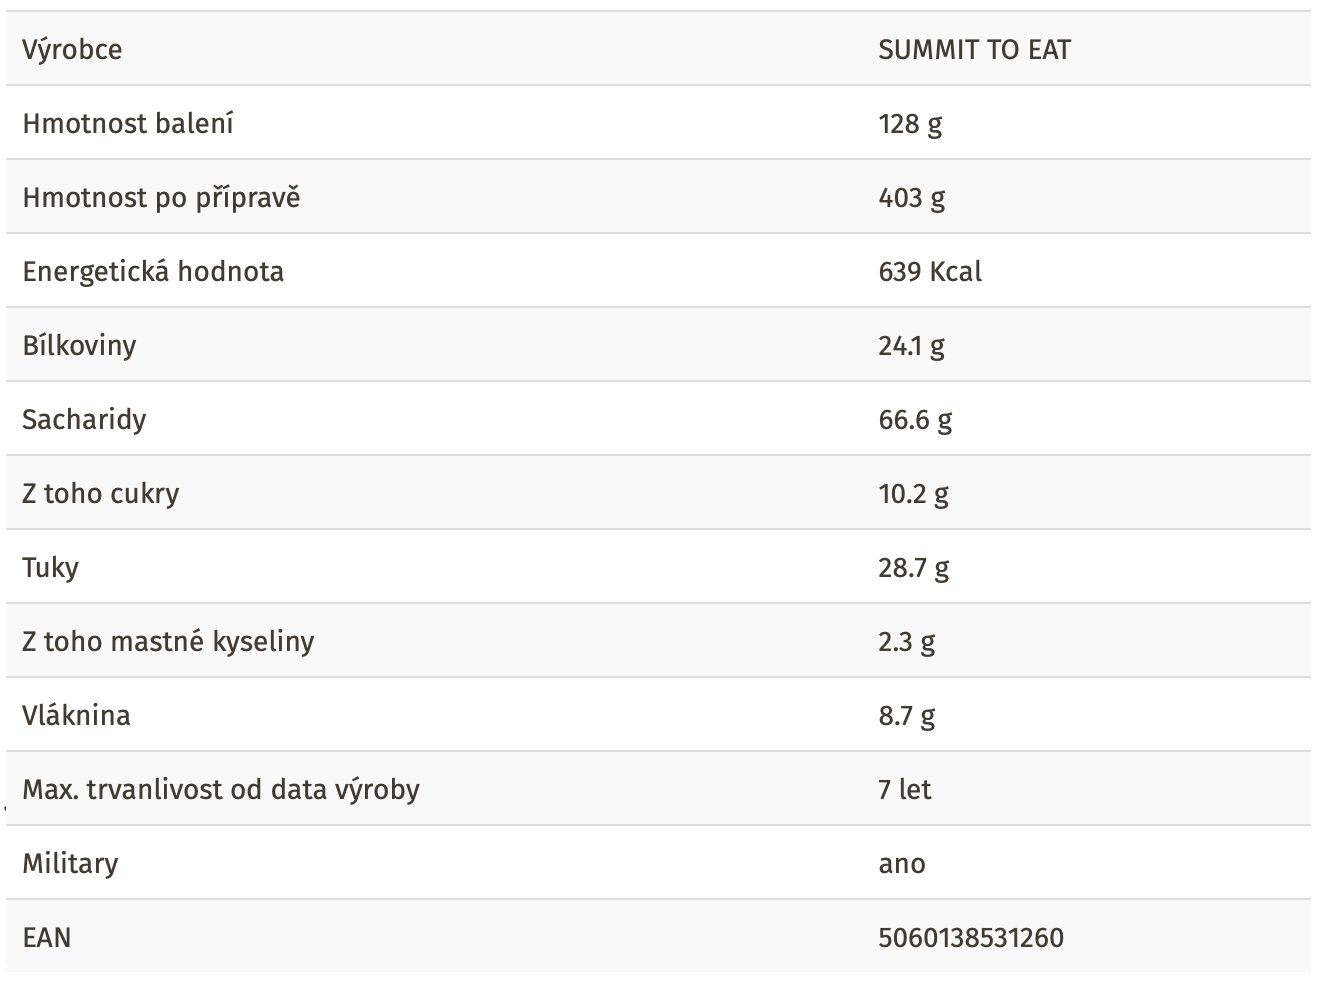Select the Hmotnost po přípravě label
The height and width of the screenshot is (981, 1321).
pos(161,197)
